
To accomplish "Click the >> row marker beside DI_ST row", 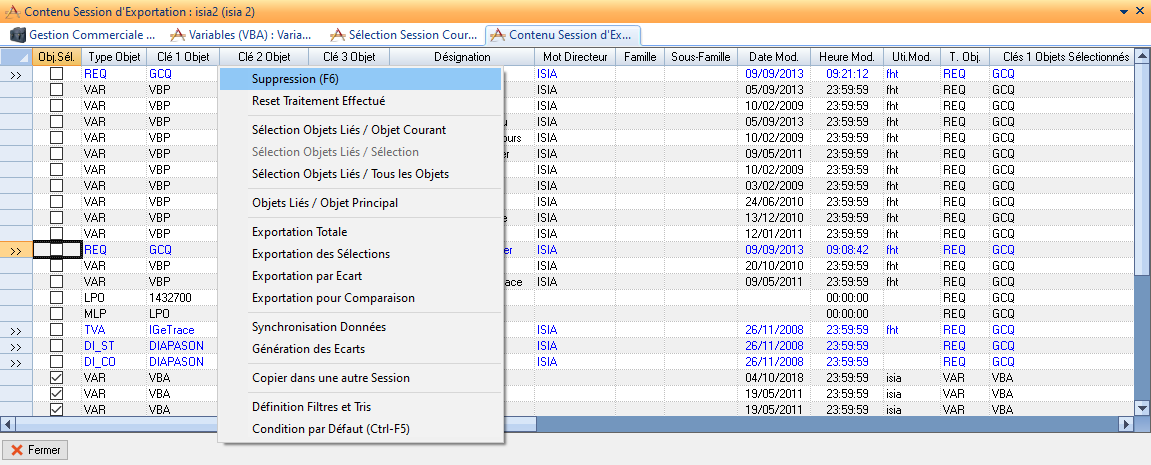I will (16, 346).
